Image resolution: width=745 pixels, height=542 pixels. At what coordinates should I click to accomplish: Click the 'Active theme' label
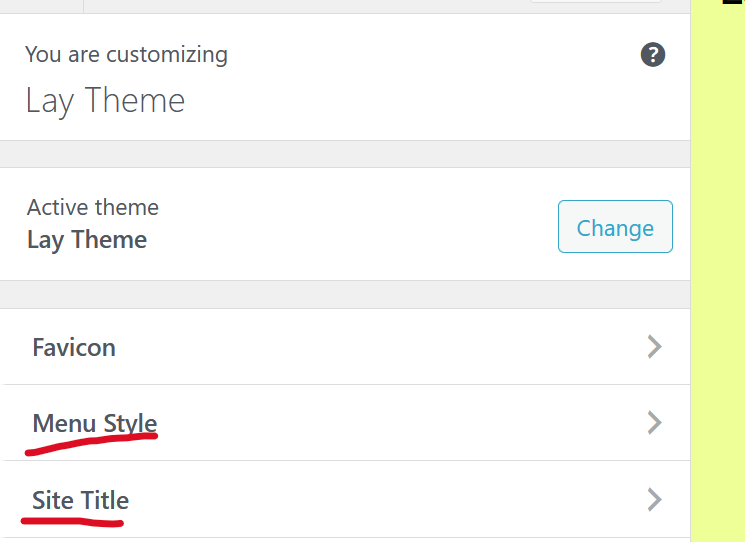click(93, 207)
